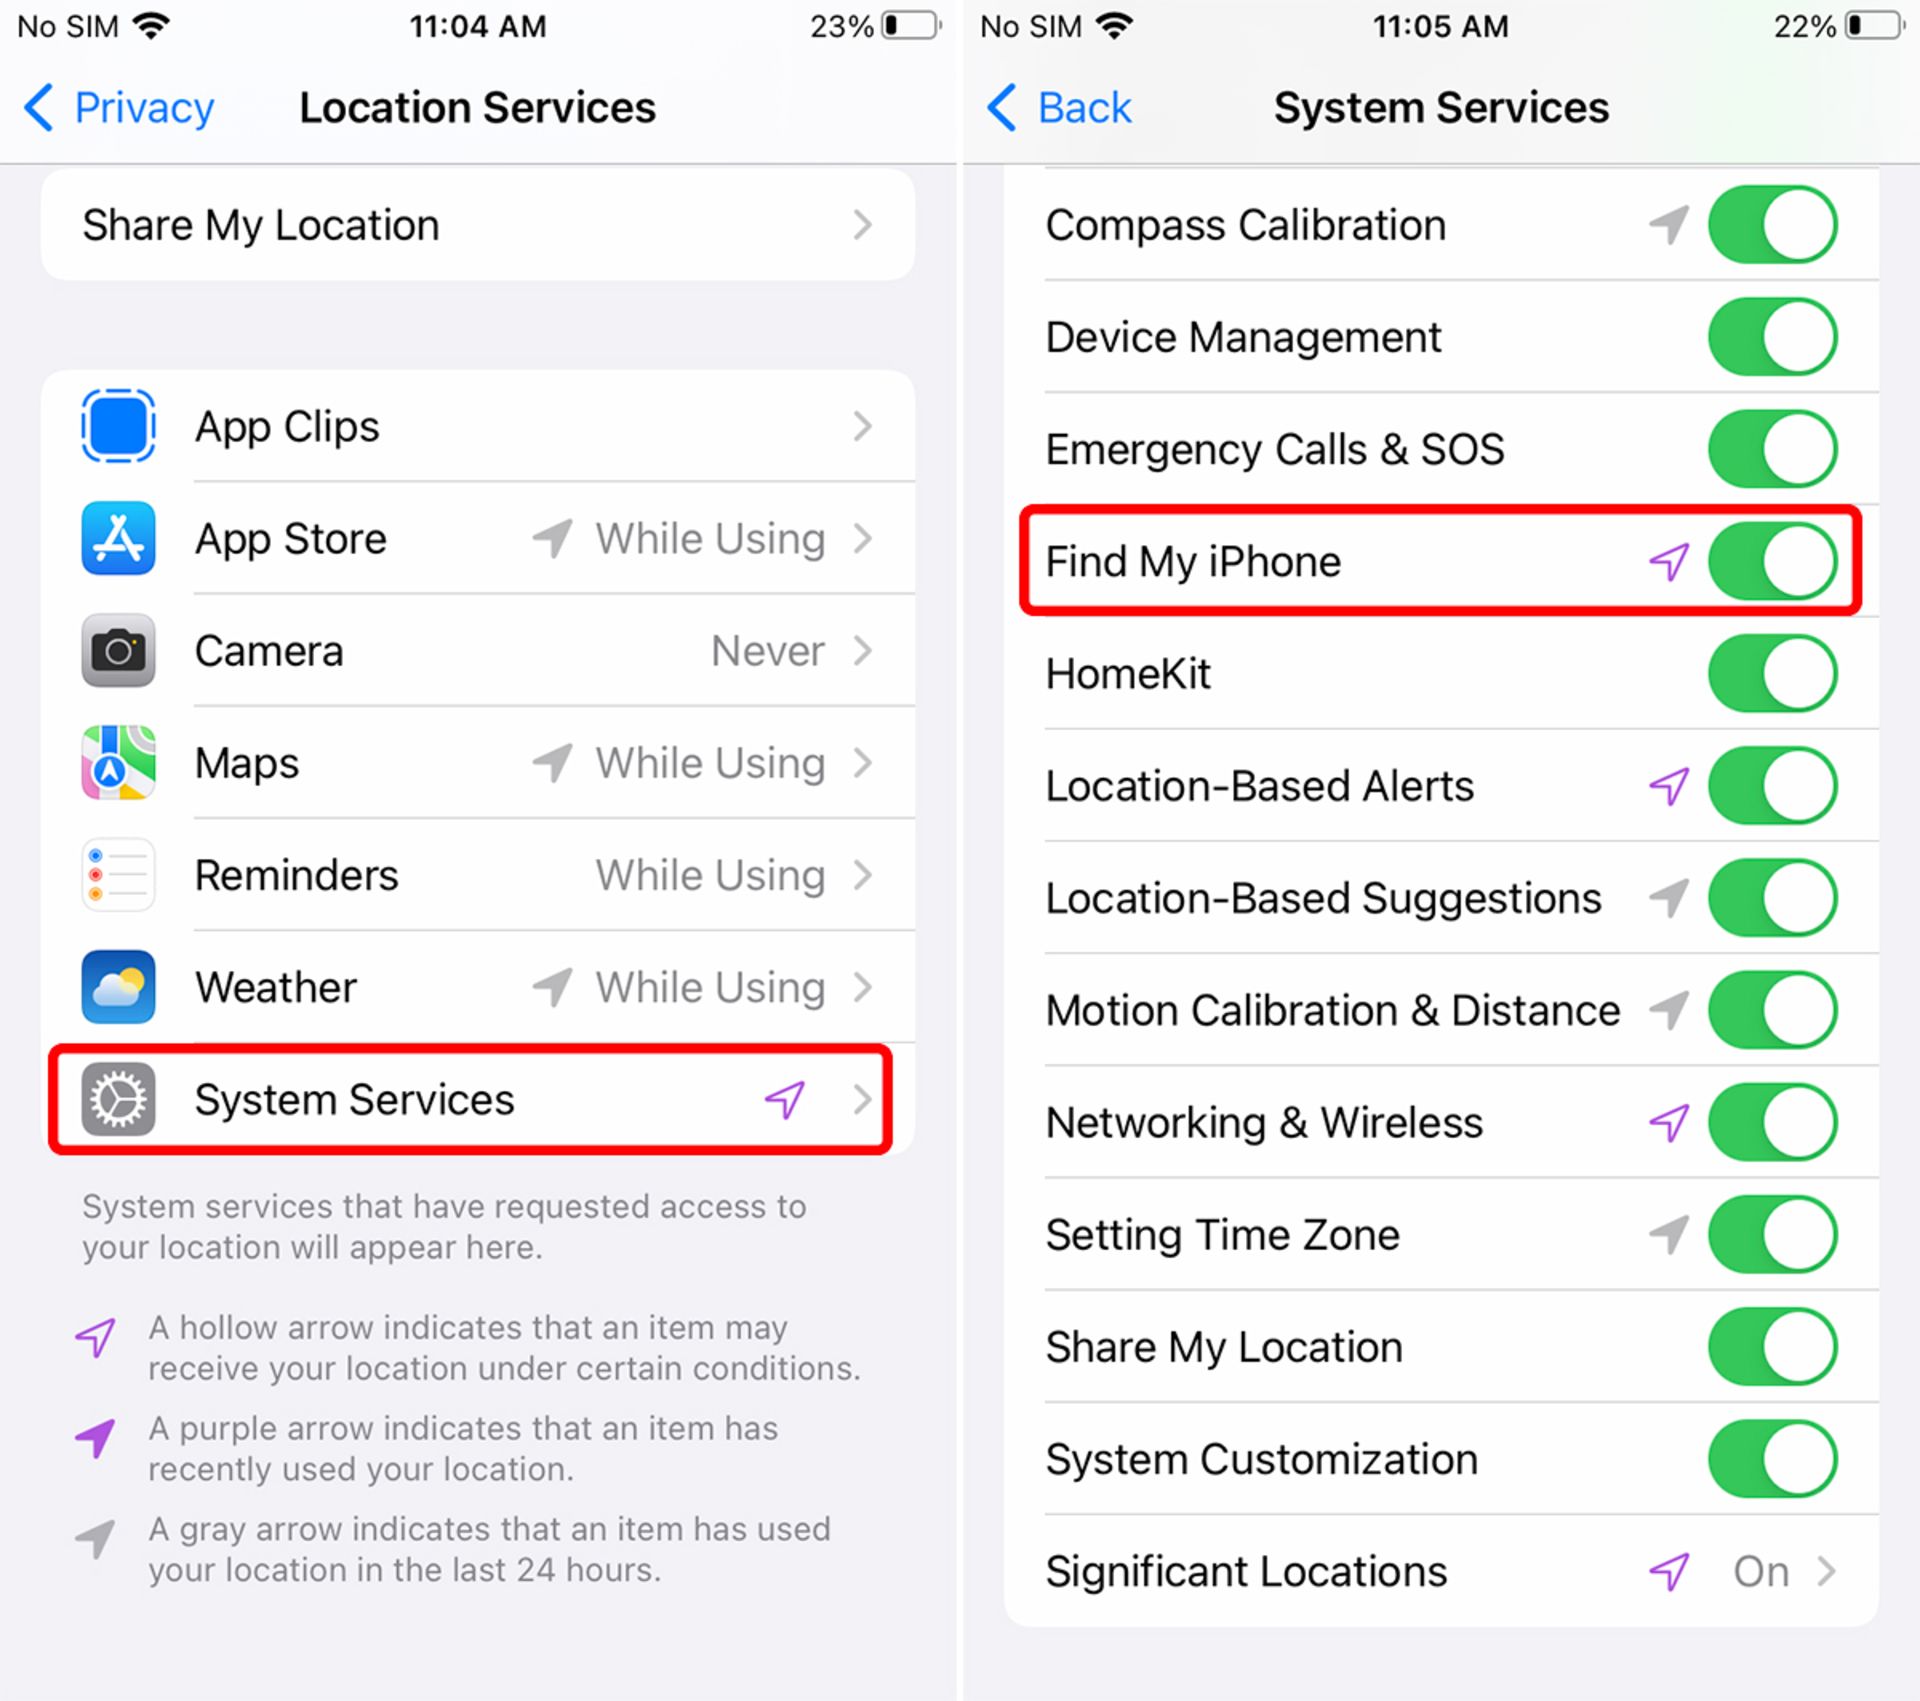Open Share My Location chevron row
The width and height of the screenshot is (1920, 1701).
click(x=478, y=225)
